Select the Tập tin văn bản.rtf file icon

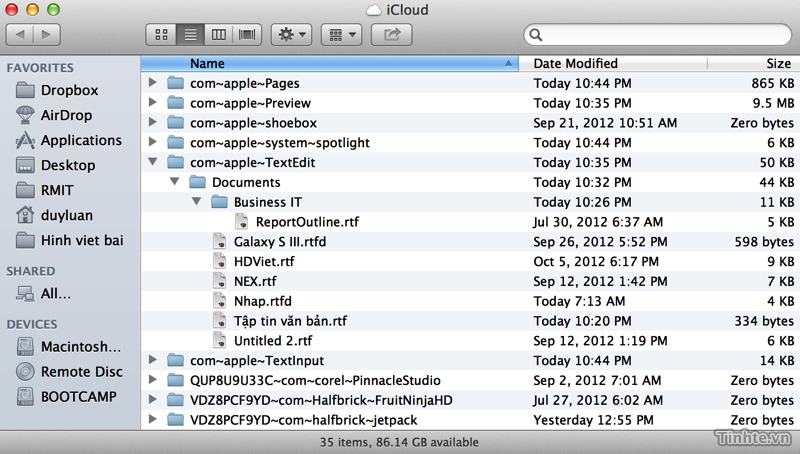[220, 321]
